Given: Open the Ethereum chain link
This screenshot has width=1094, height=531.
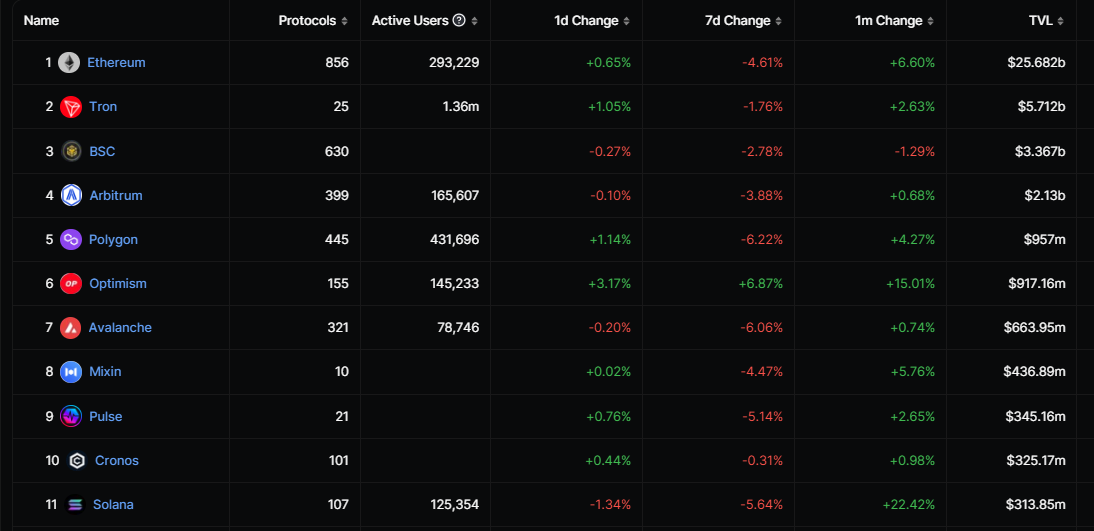Looking at the screenshot, I should 116,63.
